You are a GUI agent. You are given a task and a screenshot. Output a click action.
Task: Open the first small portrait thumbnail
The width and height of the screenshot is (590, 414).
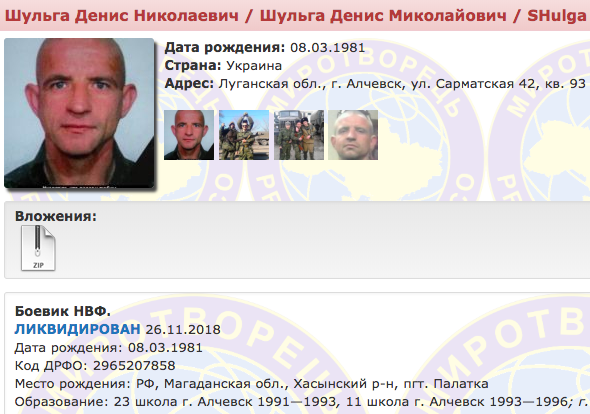(x=189, y=135)
